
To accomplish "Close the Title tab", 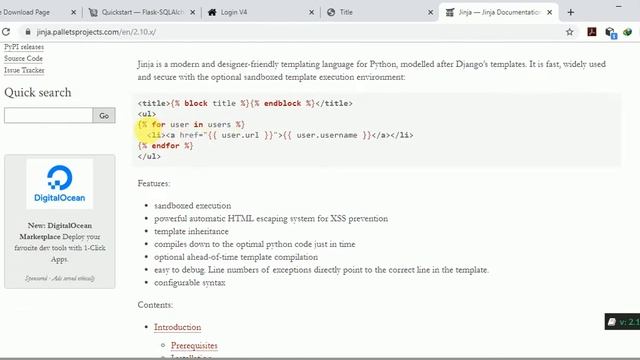I will point(430,12).
